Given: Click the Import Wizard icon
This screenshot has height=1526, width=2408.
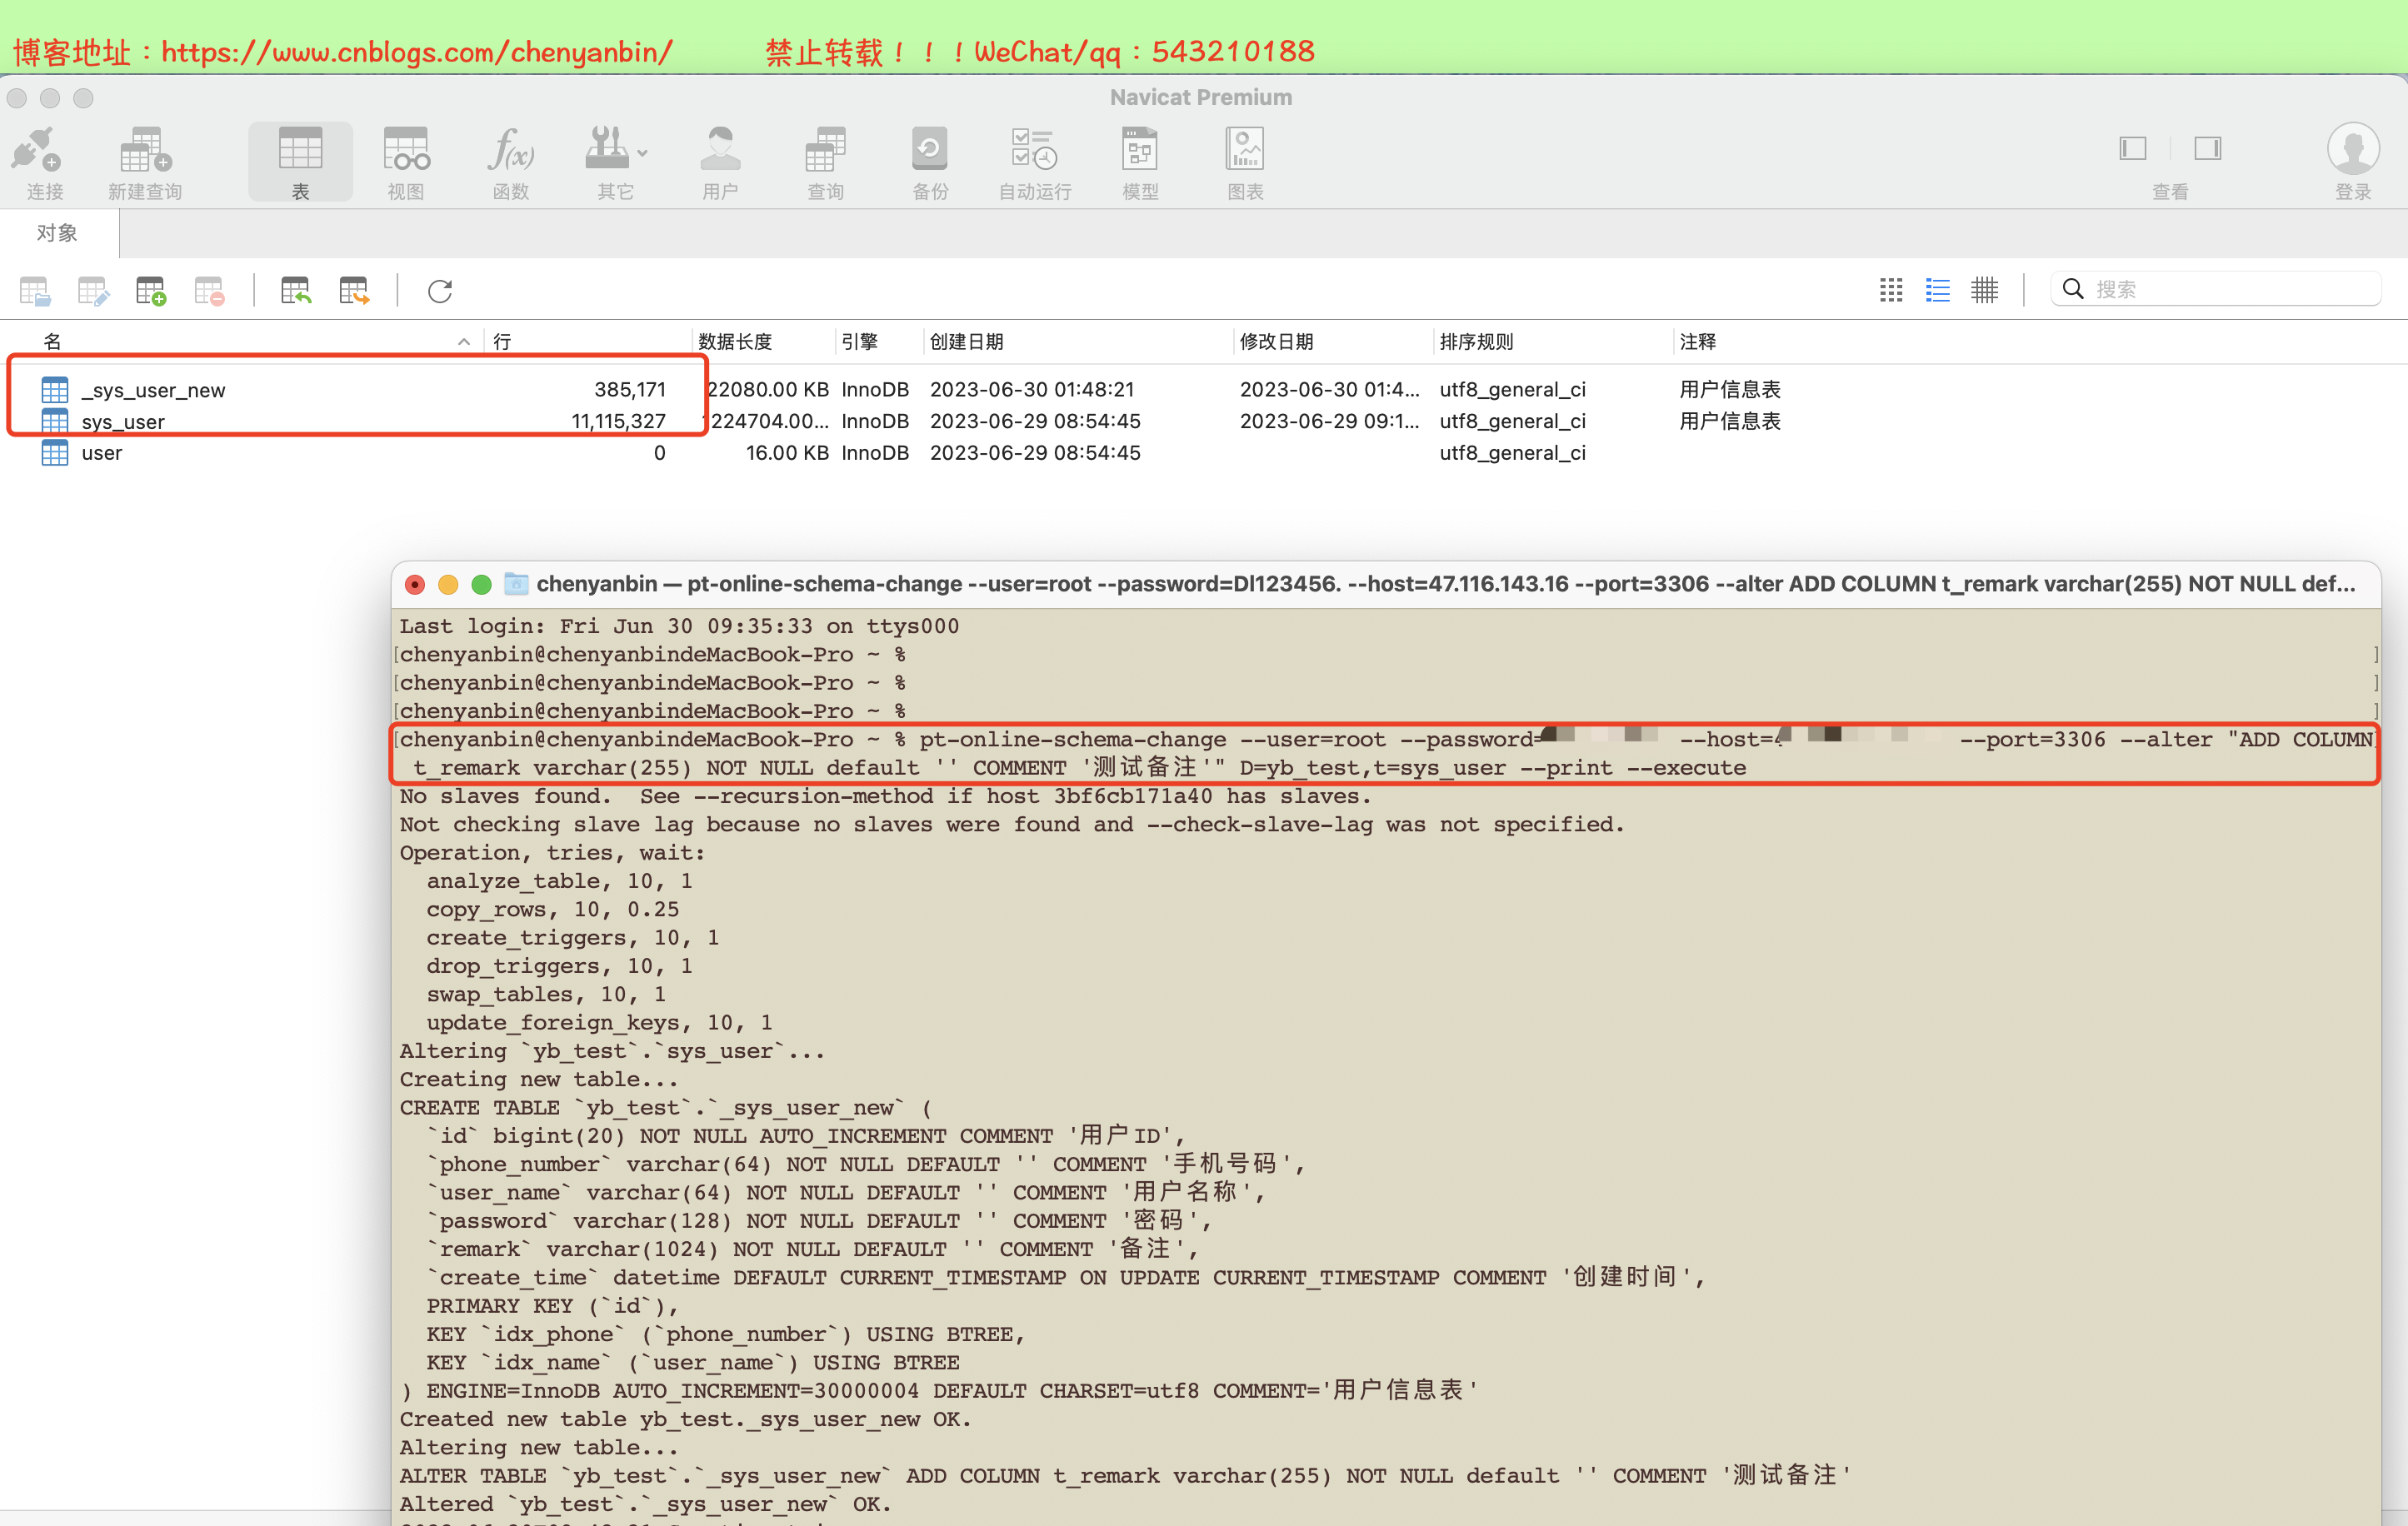Looking at the screenshot, I should (296, 291).
